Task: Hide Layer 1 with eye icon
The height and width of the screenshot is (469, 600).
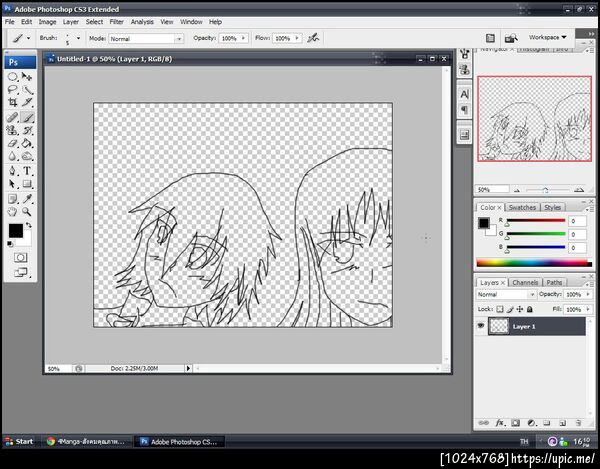Action: click(x=481, y=326)
